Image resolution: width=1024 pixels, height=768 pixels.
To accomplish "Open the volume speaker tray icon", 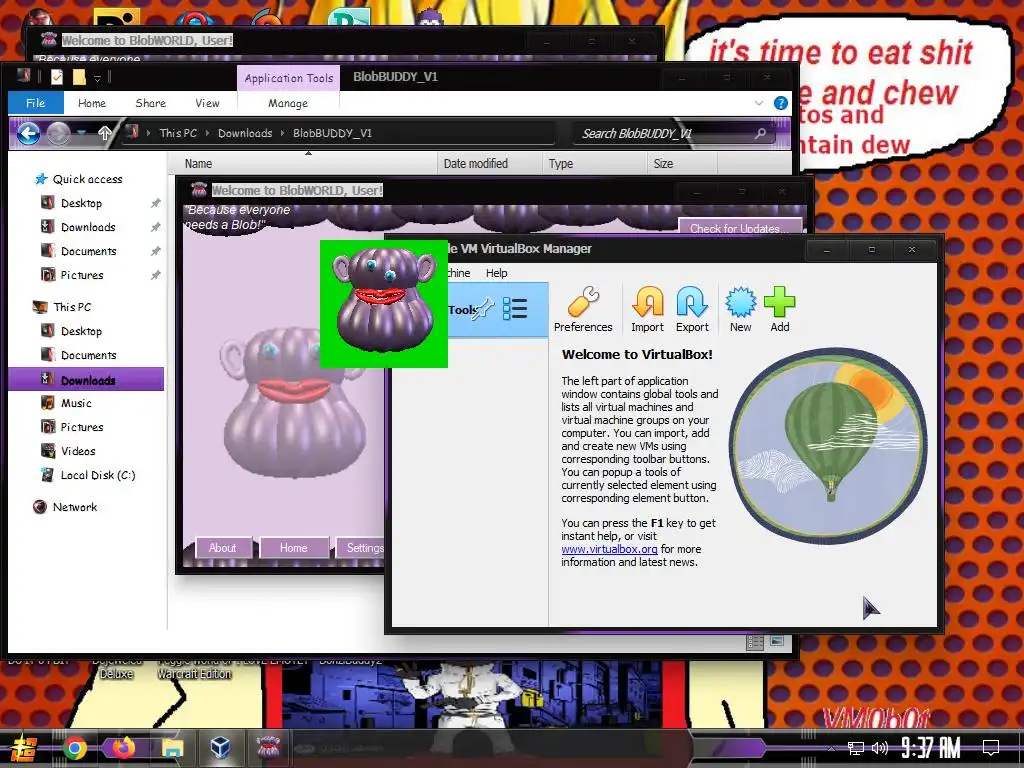I will 880,748.
